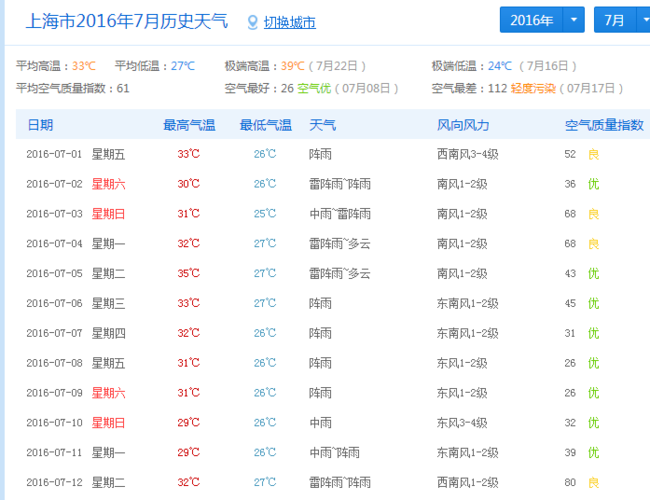The height and width of the screenshot is (500, 650).
Task: Click the 天气 column header
Action: (x=323, y=125)
